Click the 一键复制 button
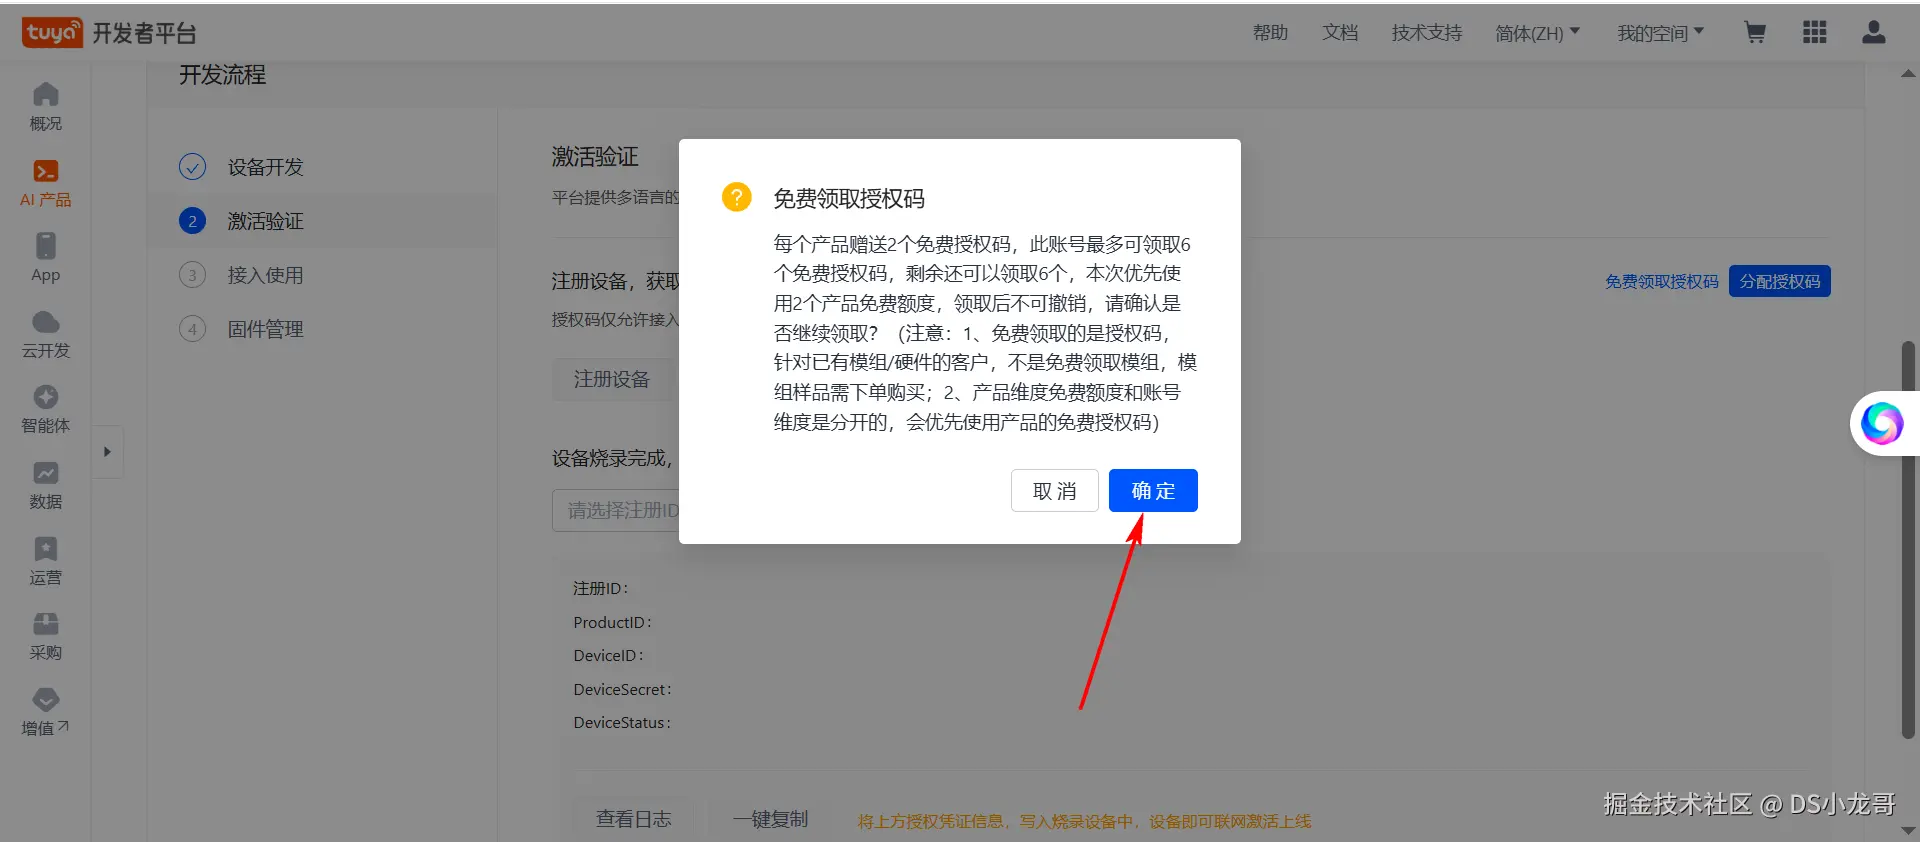The height and width of the screenshot is (842, 1920). coord(770,819)
